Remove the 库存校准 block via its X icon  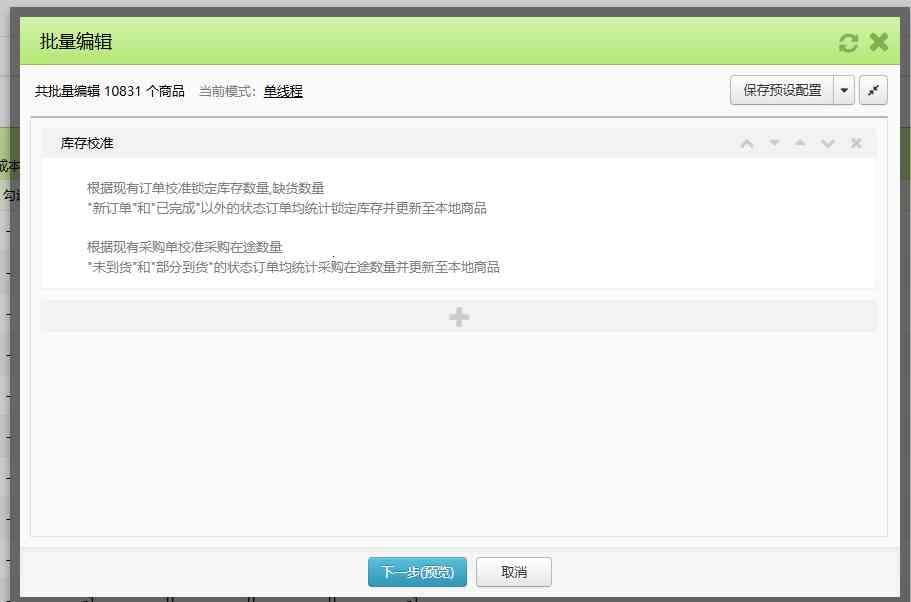[856, 143]
